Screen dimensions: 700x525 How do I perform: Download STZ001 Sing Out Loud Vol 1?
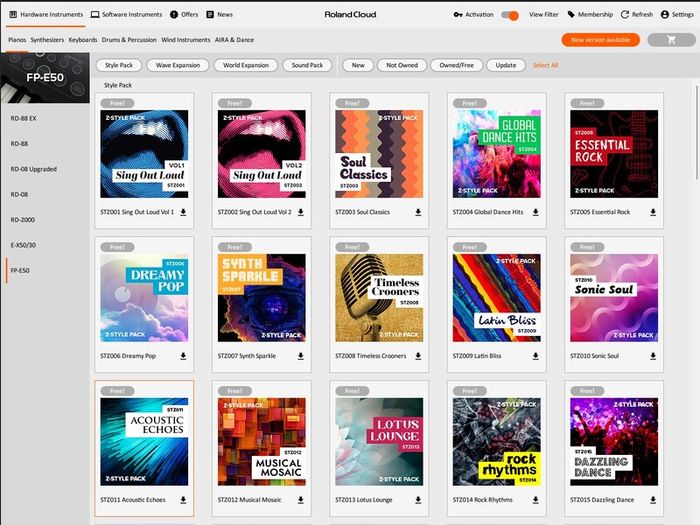point(183,212)
